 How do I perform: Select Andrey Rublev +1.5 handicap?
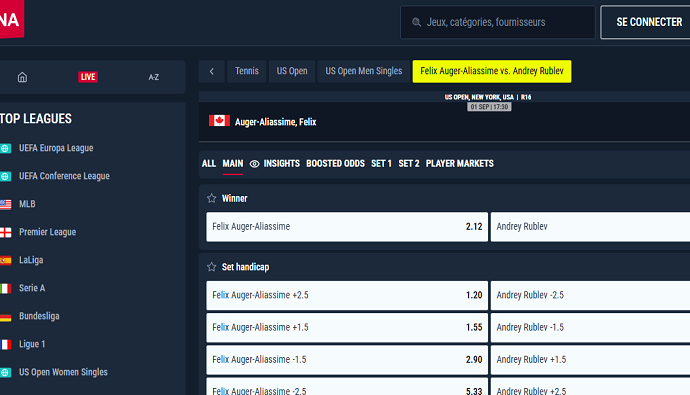[x=591, y=360]
